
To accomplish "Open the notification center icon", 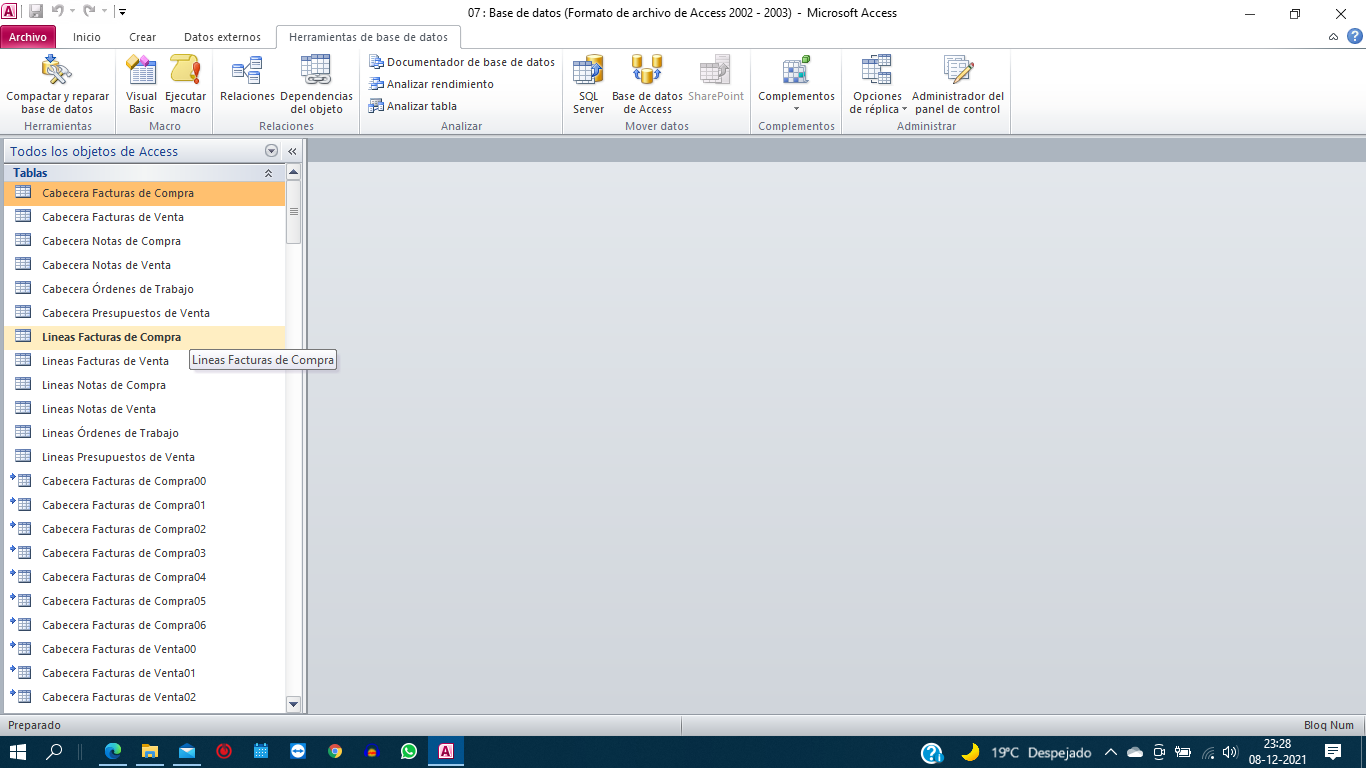I will click(x=1332, y=751).
